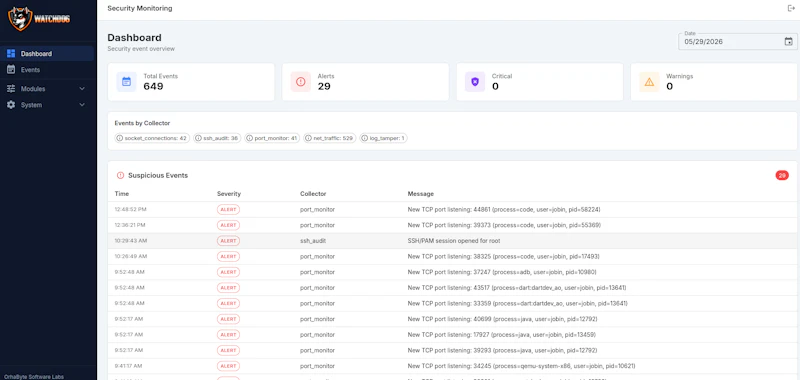The height and width of the screenshot is (380, 800).
Task: Click the Suspicious Events alert icon
Action: 120,175
